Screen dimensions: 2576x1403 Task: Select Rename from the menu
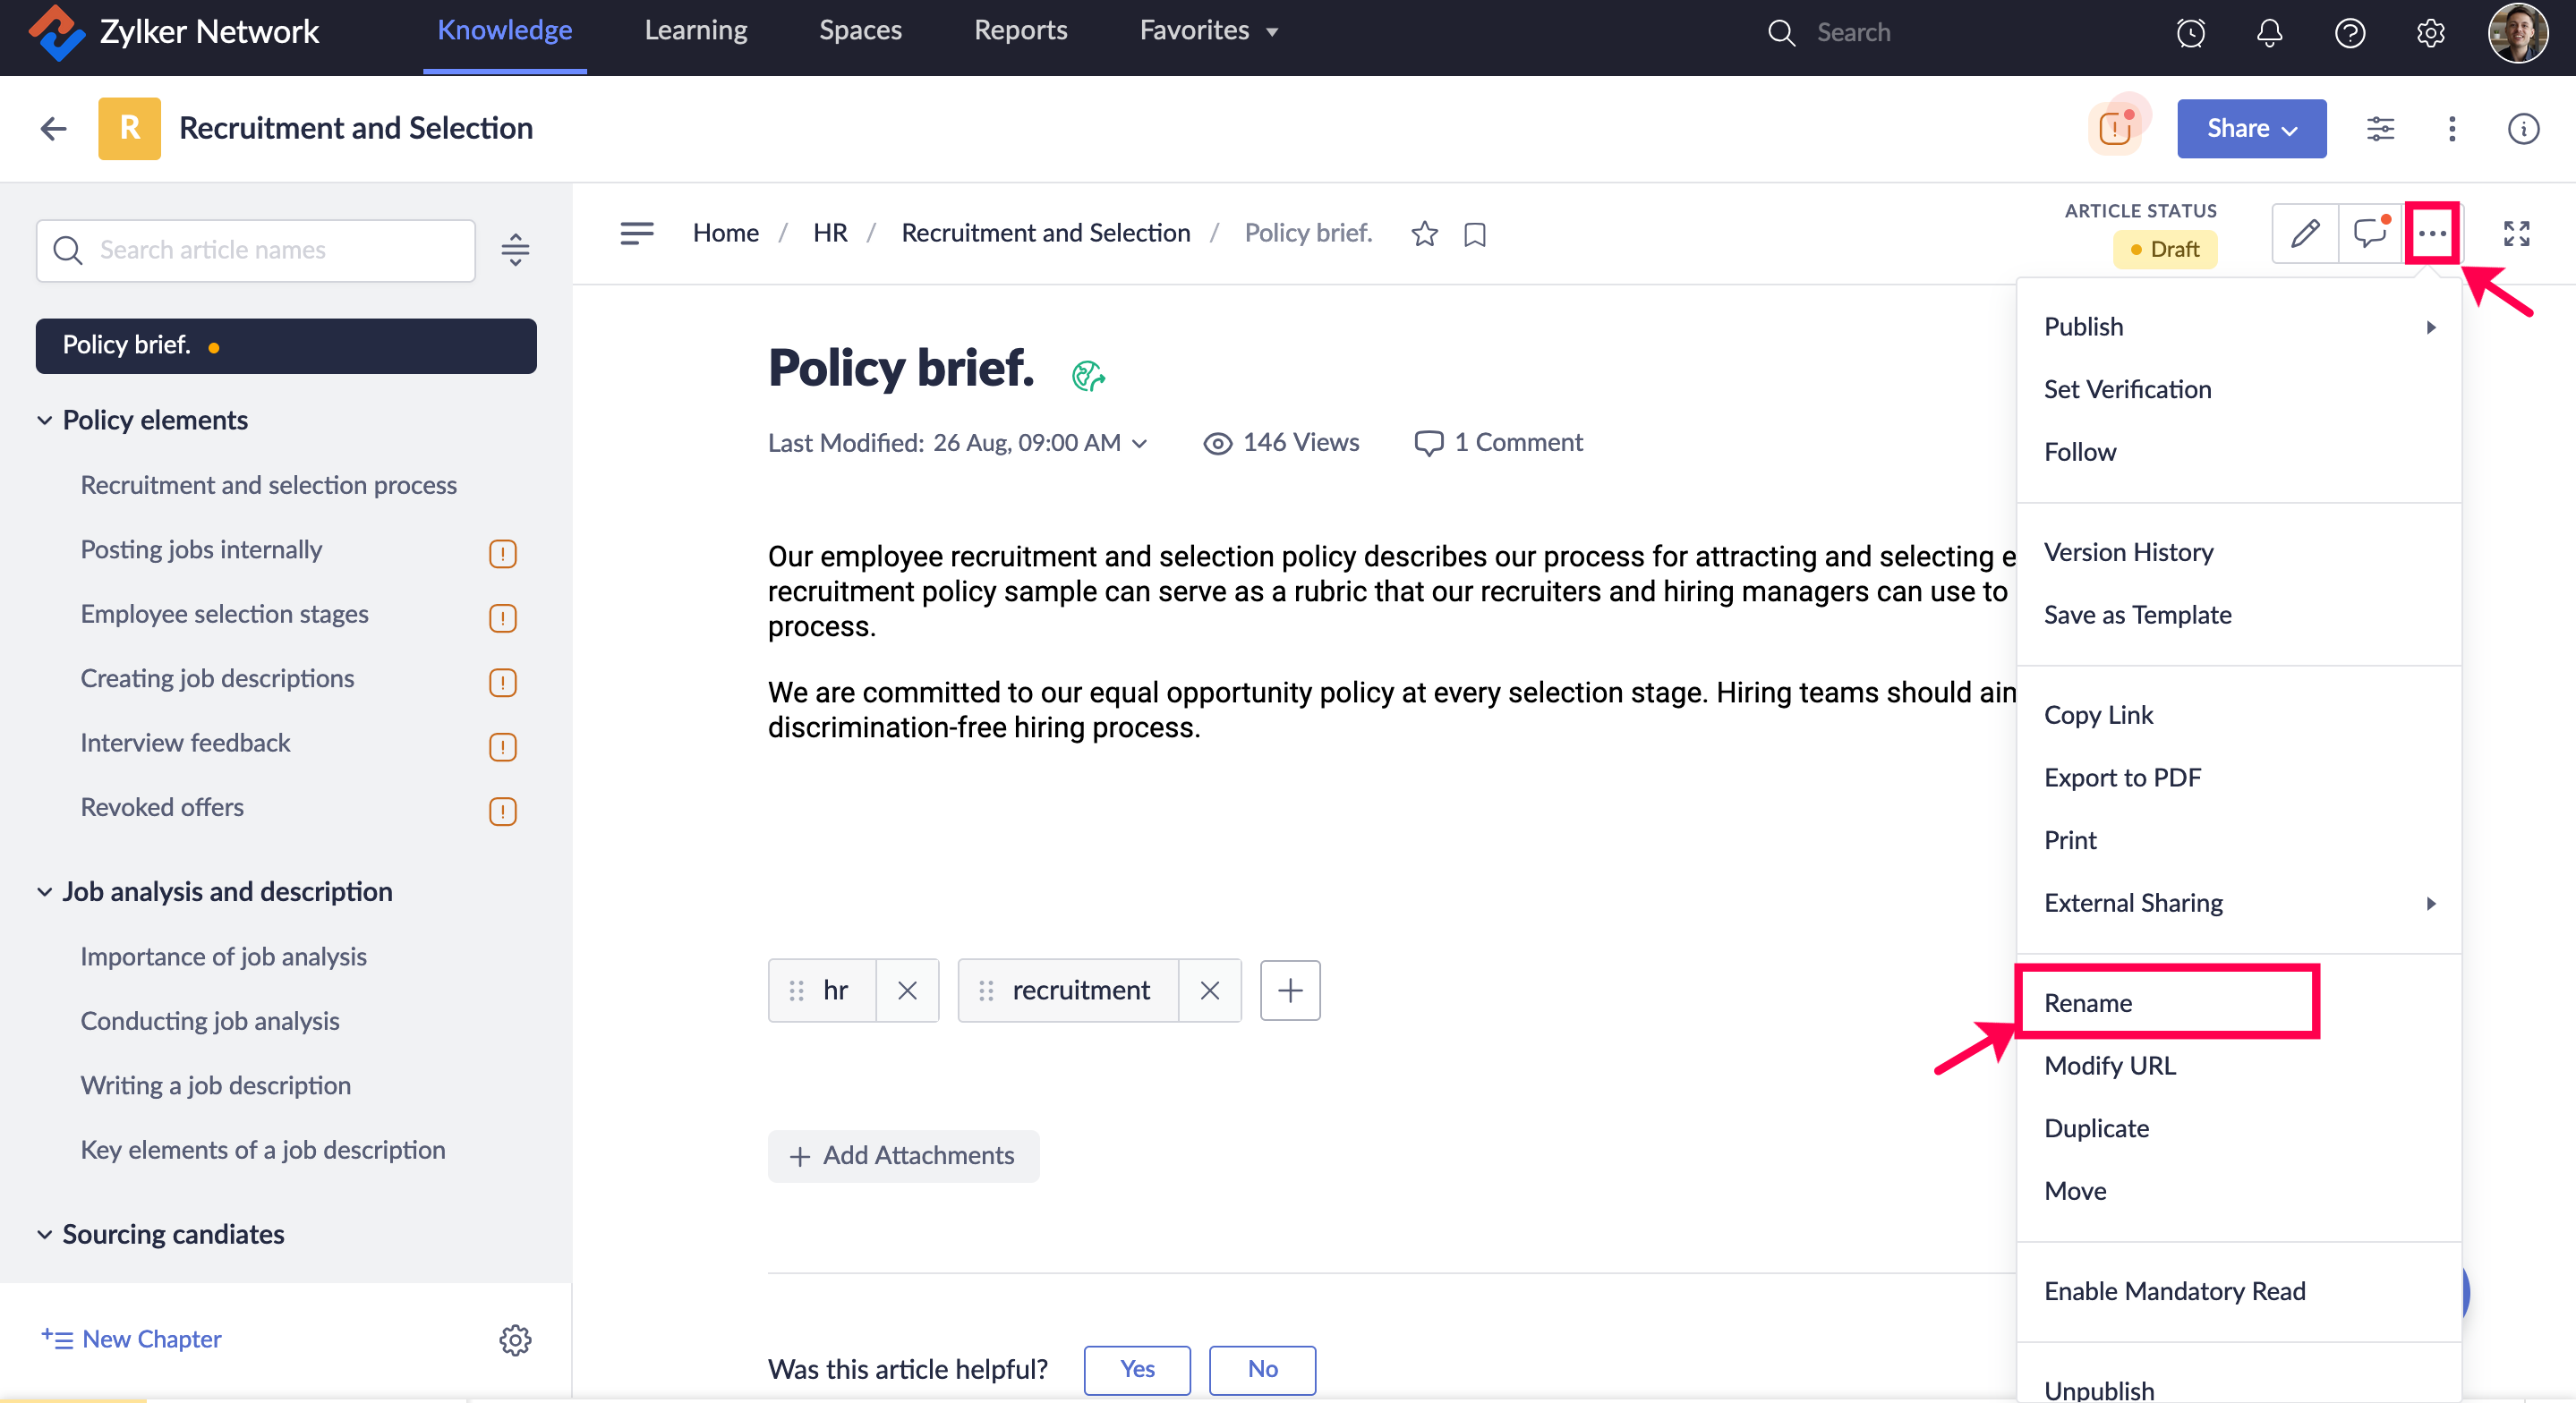tap(2087, 1002)
